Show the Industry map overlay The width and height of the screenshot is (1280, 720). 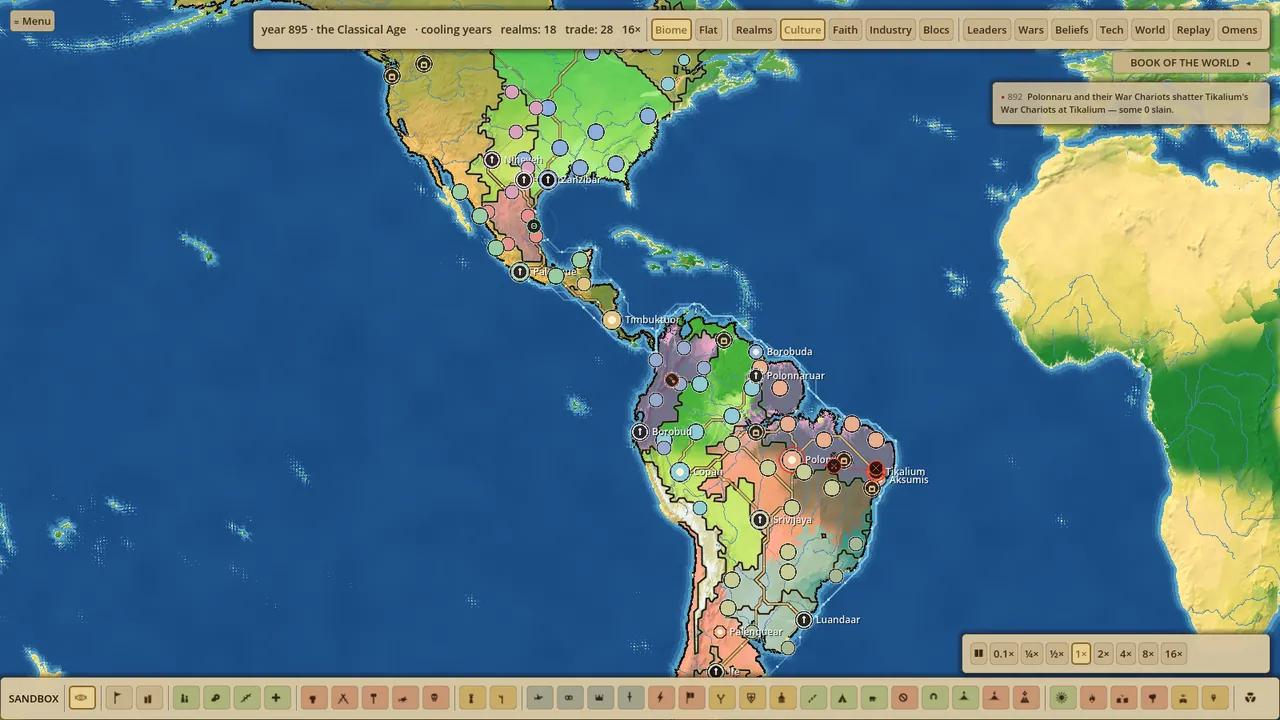[x=890, y=30]
